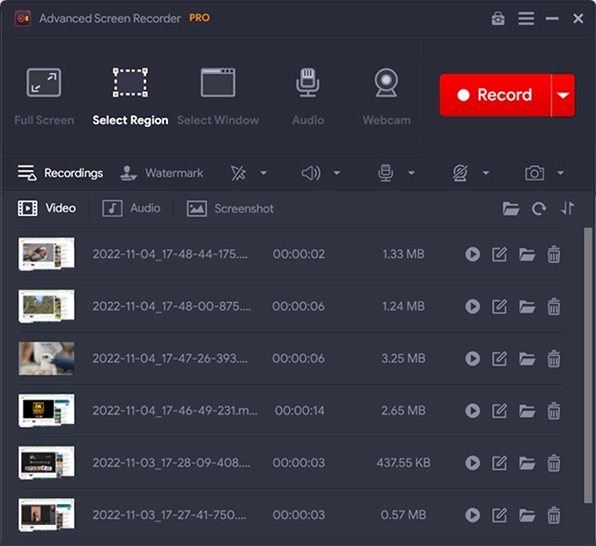Edit recording 2022-11-03_17-28-09-408
596x546 pixels.
(x=499, y=463)
